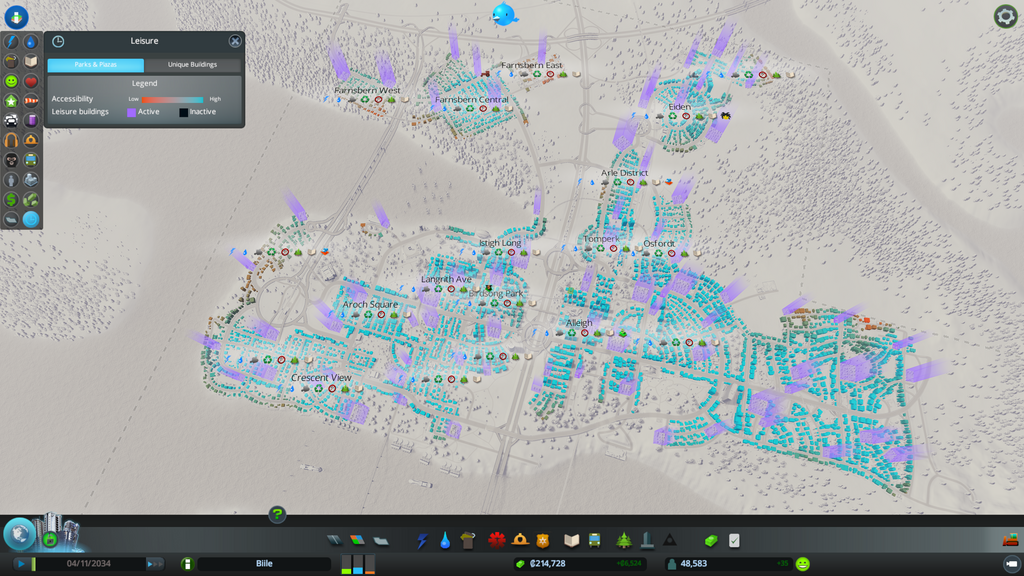Open the Levels info view
Screen dimensions: 1024x576
point(11,101)
